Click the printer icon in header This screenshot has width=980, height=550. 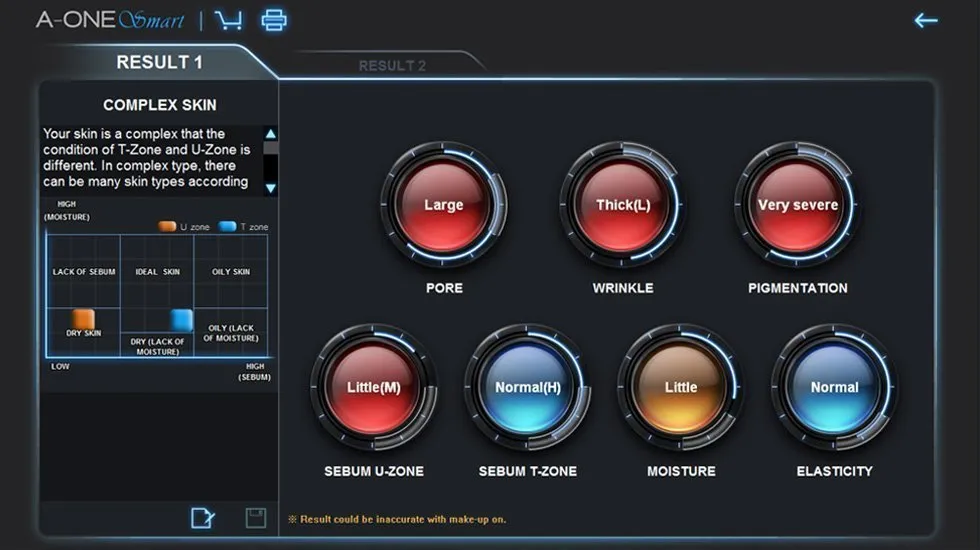pos(273,20)
